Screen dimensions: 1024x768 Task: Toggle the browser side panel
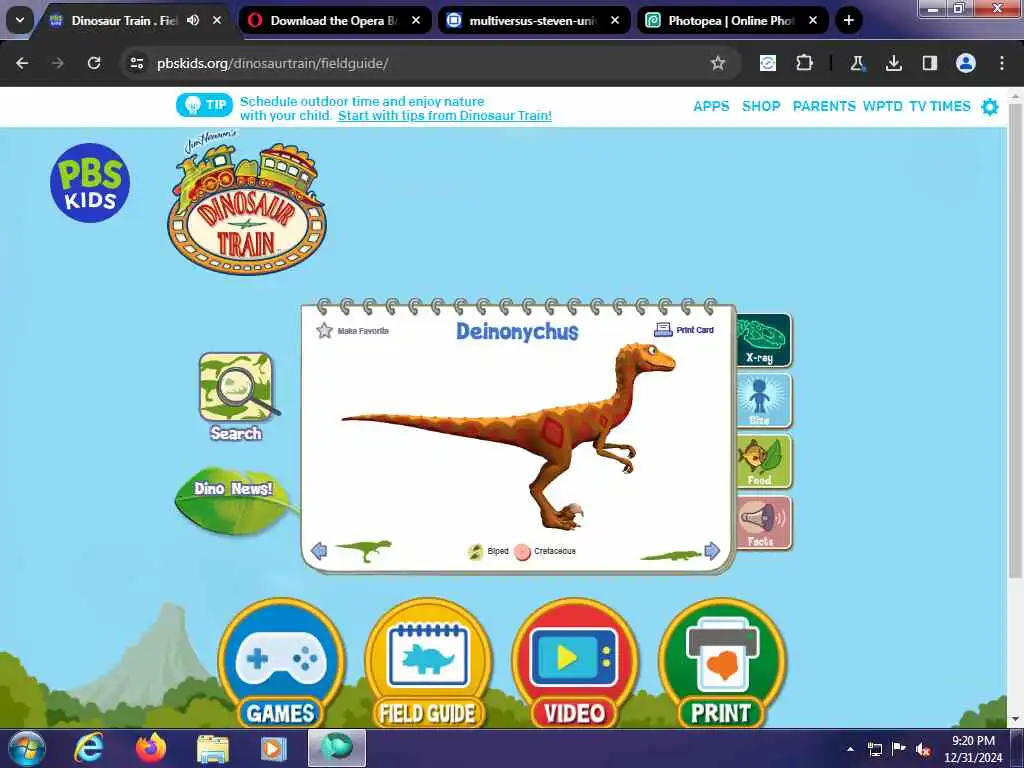click(929, 63)
